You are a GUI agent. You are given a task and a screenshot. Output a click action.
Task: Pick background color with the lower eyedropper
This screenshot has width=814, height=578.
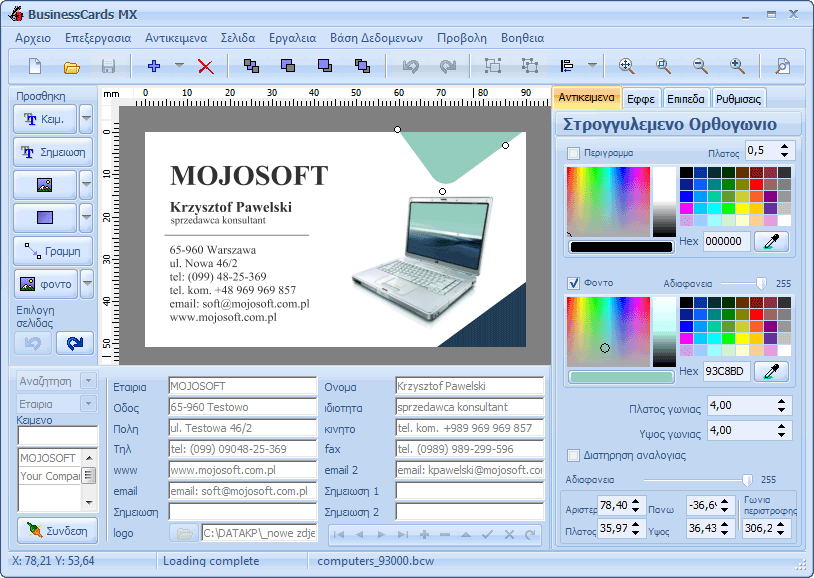pyautogui.click(x=771, y=371)
